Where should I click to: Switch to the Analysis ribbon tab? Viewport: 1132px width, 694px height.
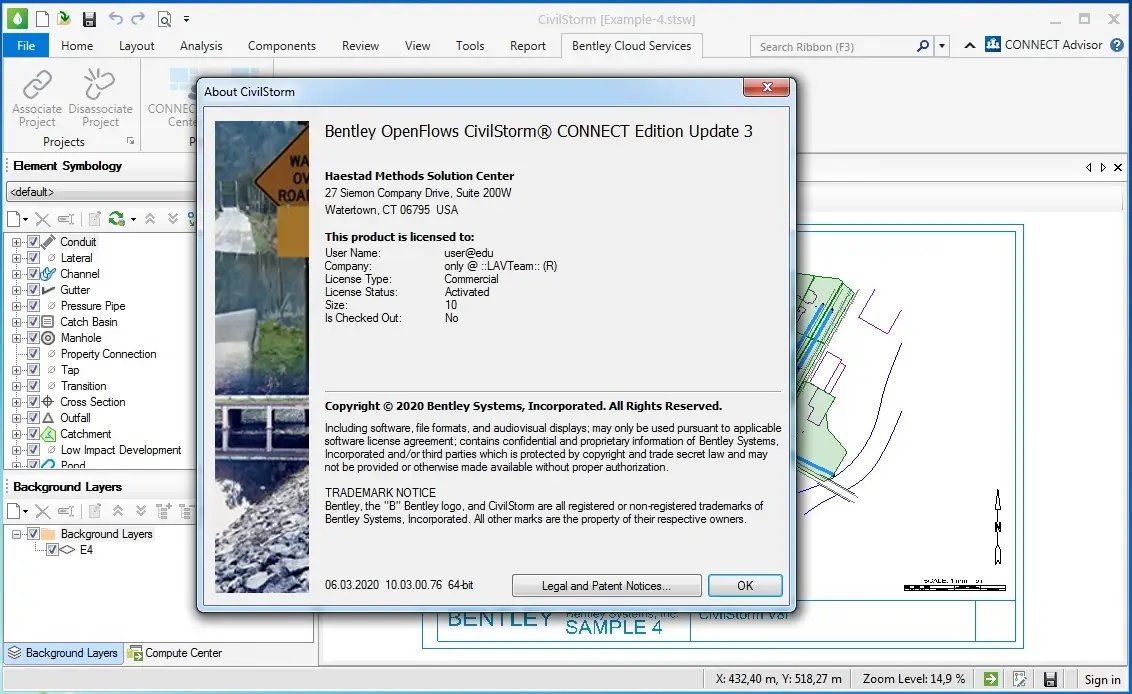click(201, 45)
